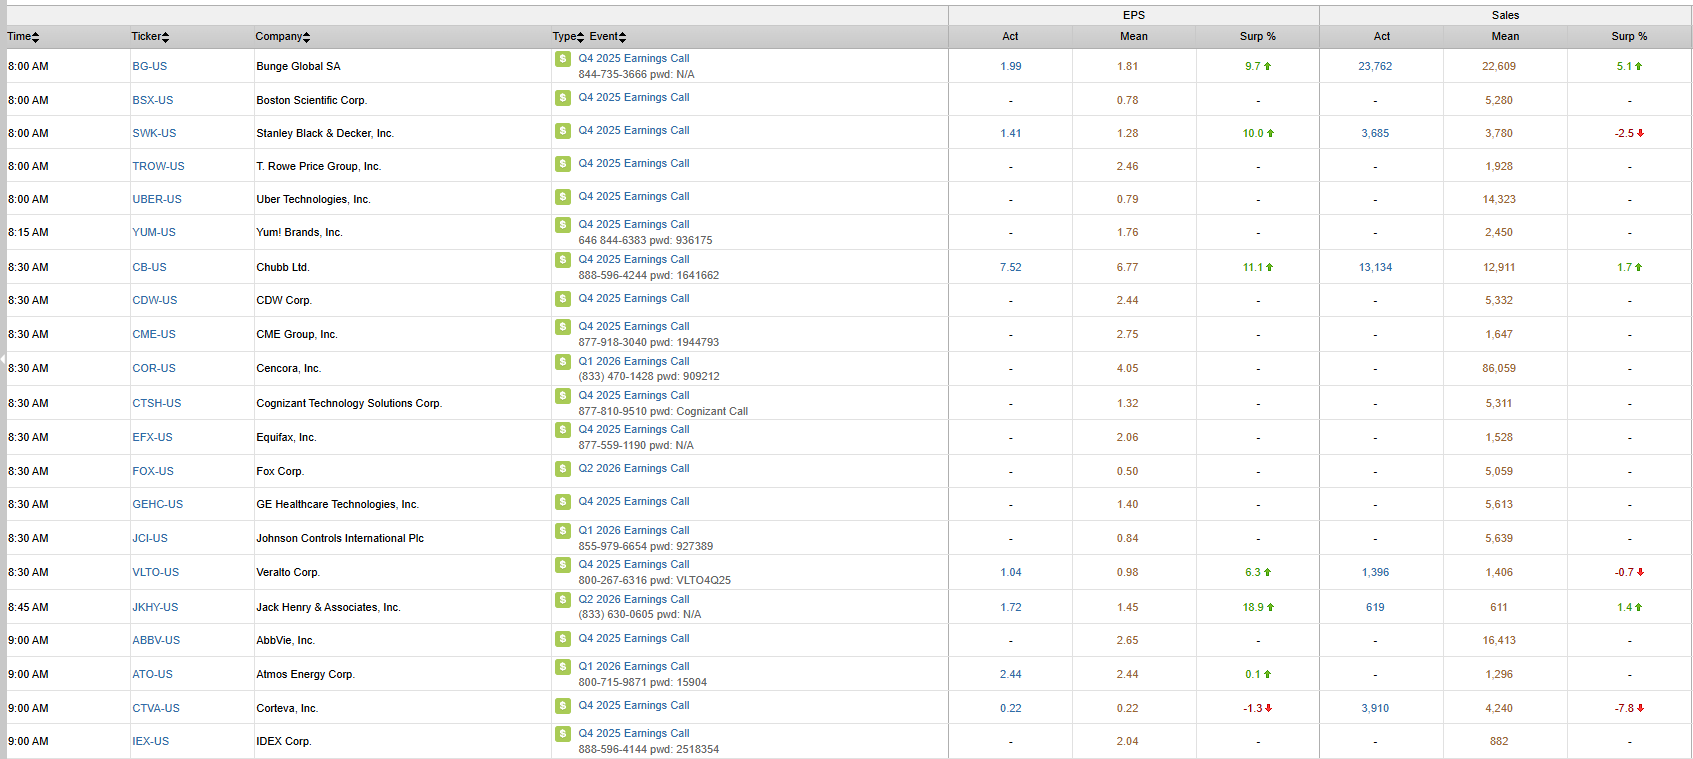This screenshot has height=759, width=1693.
Task: Click Chubb's actual EPS value 7.52
Action: click(x=1010, y=268)
